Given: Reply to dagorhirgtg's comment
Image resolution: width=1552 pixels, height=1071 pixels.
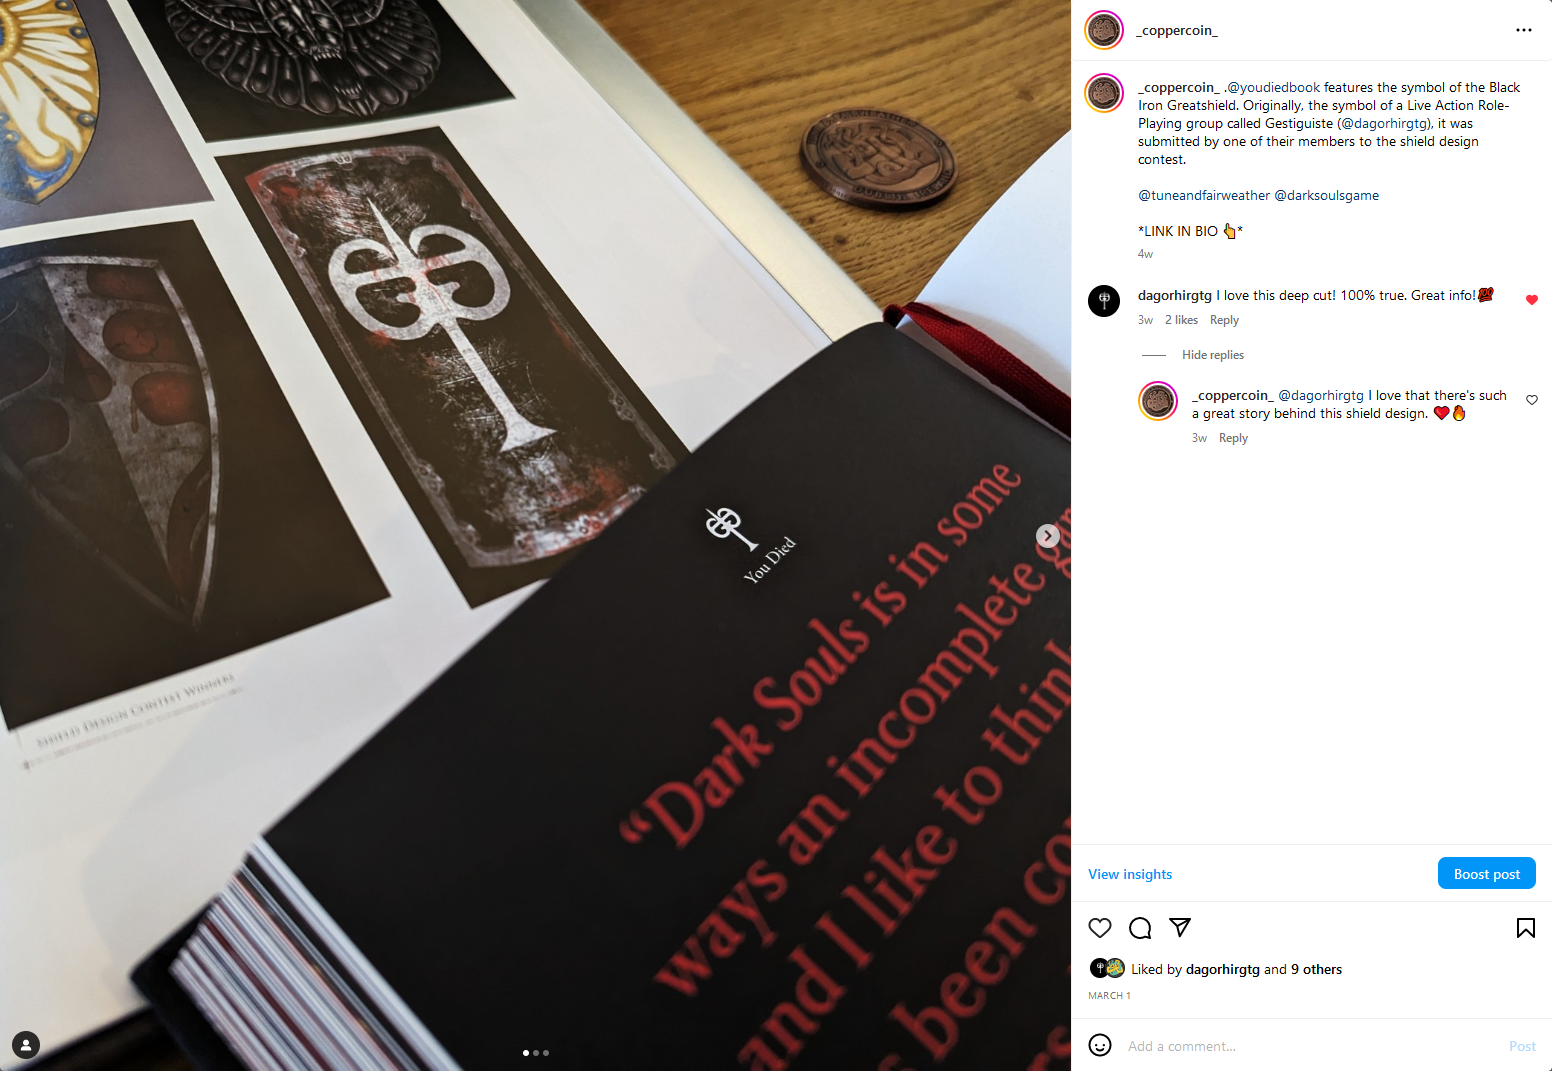Looking at the screenshot, I should pos(1224,320).
